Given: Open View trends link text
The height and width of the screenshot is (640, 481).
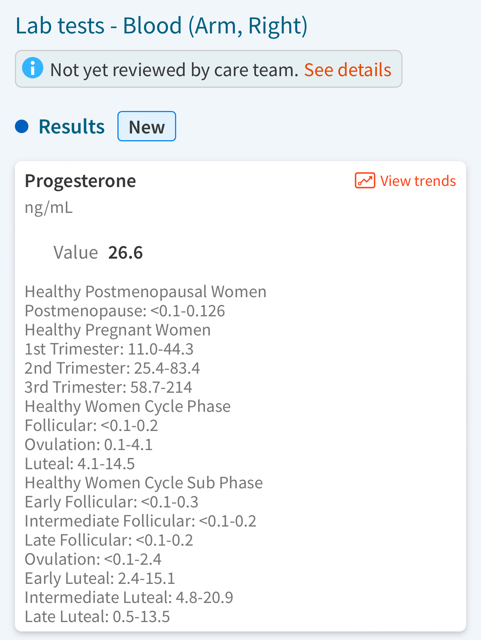Looking at the screenshot, I should click(418, 181).
